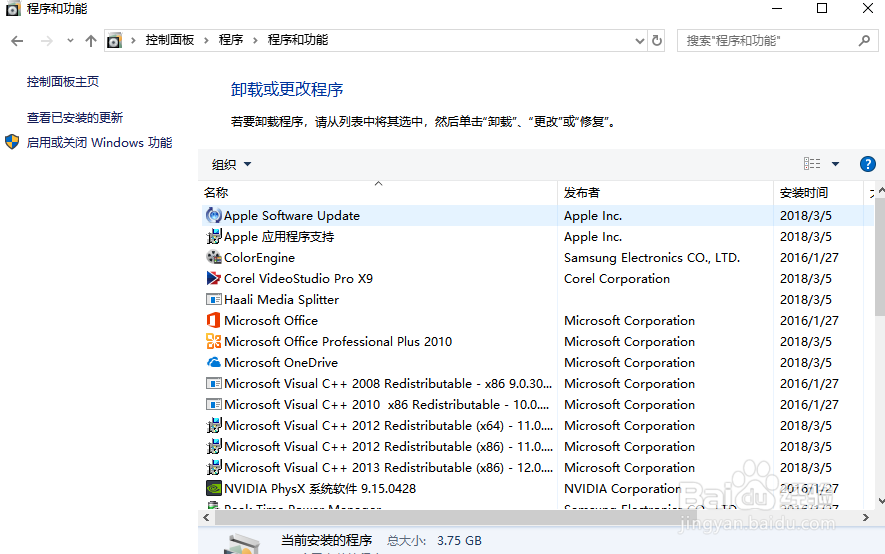Click the vertical scrollbar down arrow
Viewport: 885px width, 554px height.
[881, 501]
